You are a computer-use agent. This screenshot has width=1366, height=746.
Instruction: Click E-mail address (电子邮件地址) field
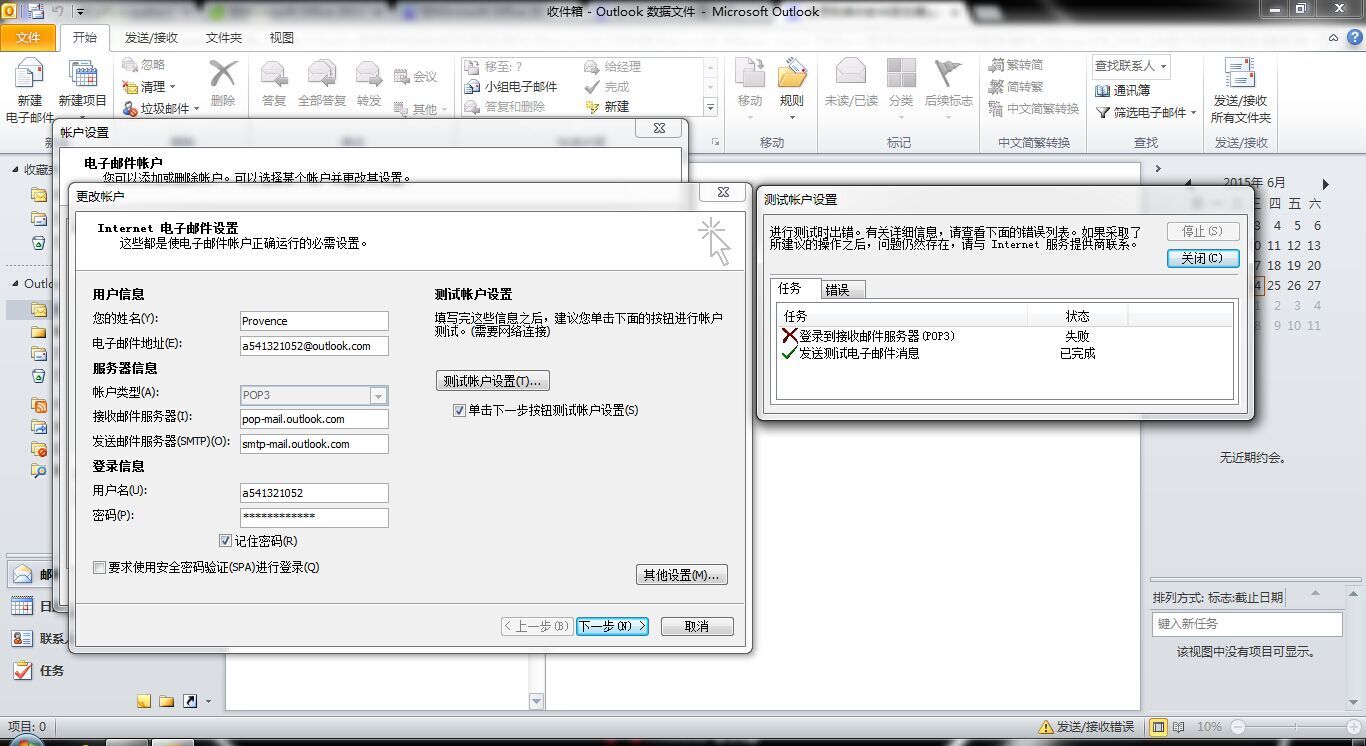pos(314,346)
